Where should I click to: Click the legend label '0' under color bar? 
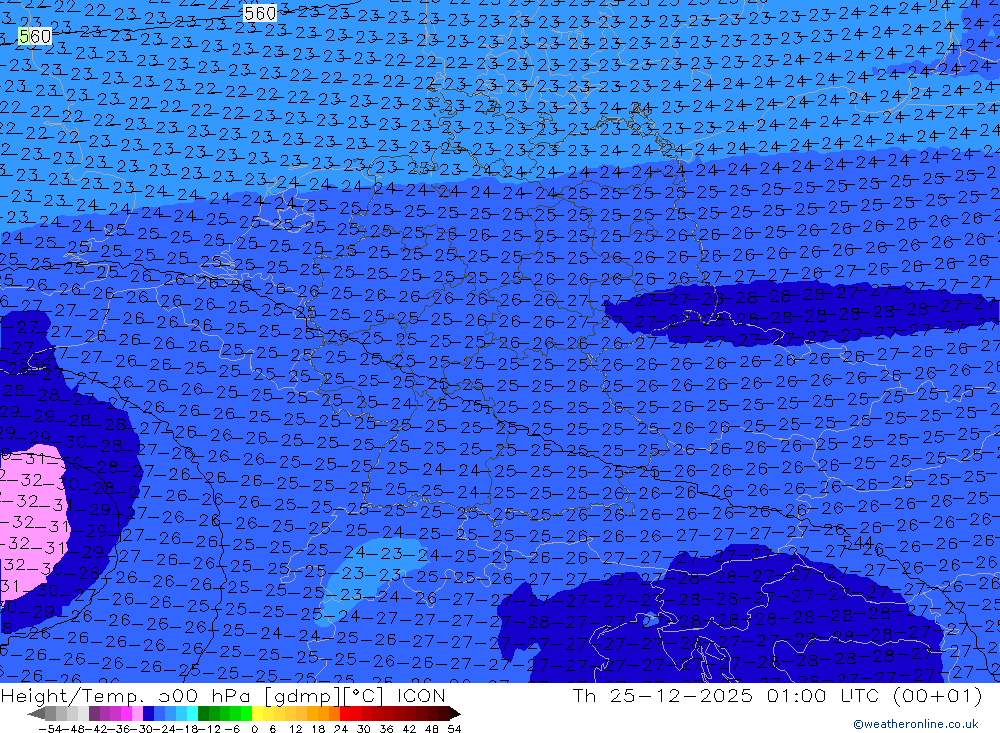[254, 729]
